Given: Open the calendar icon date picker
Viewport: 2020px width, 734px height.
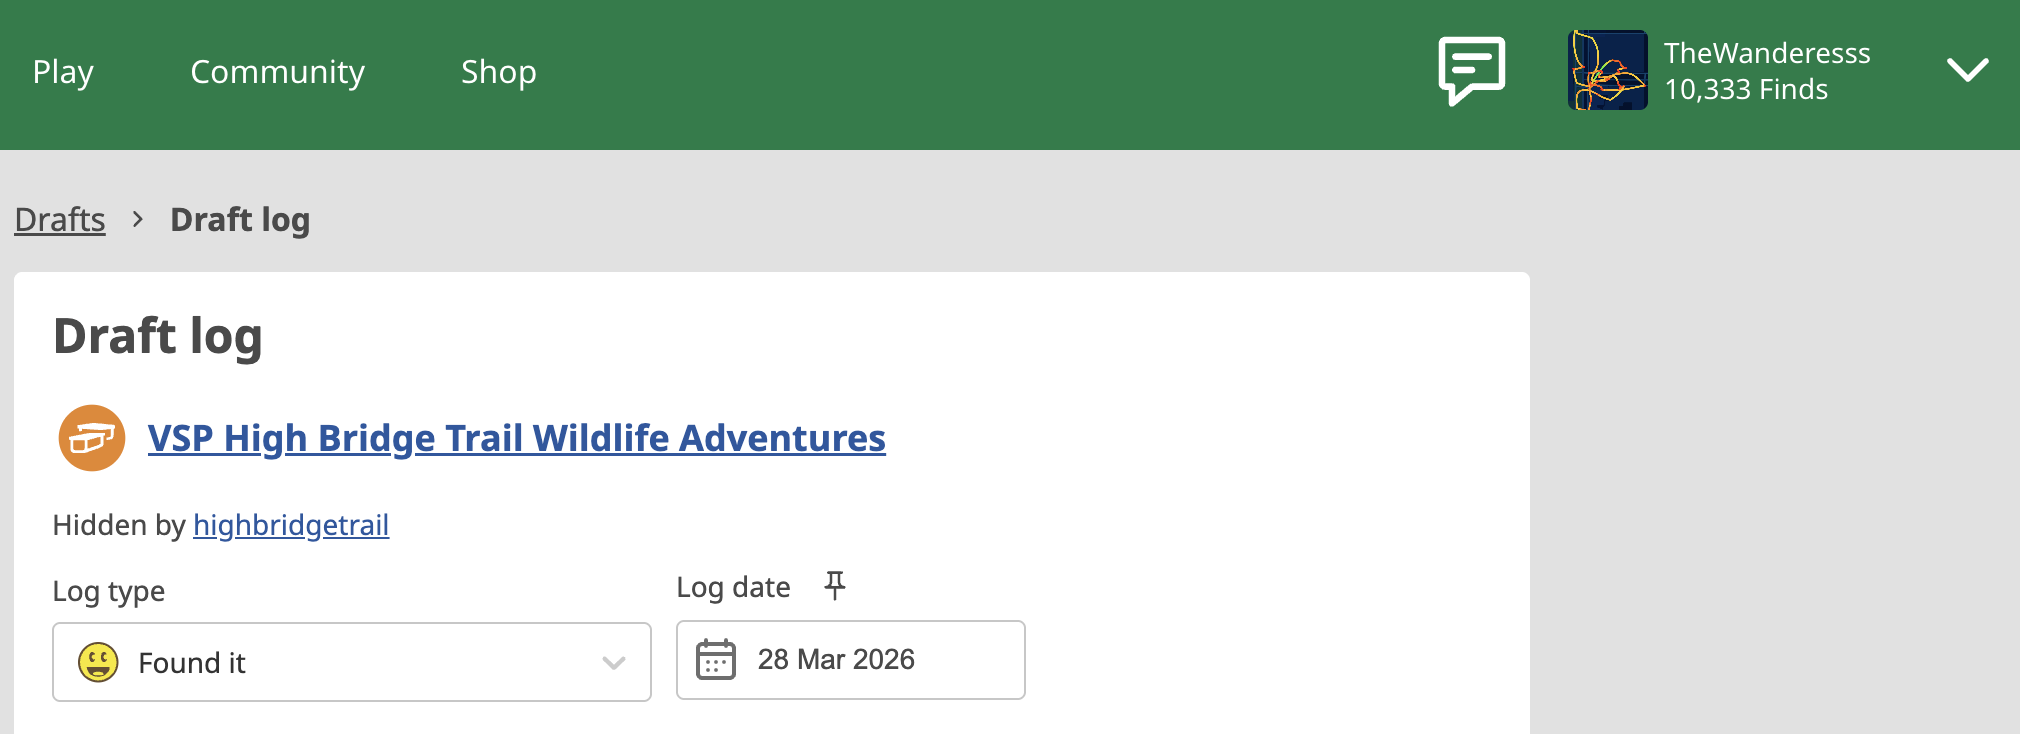Looking at the screenshot, I should [x=716, y=660].
